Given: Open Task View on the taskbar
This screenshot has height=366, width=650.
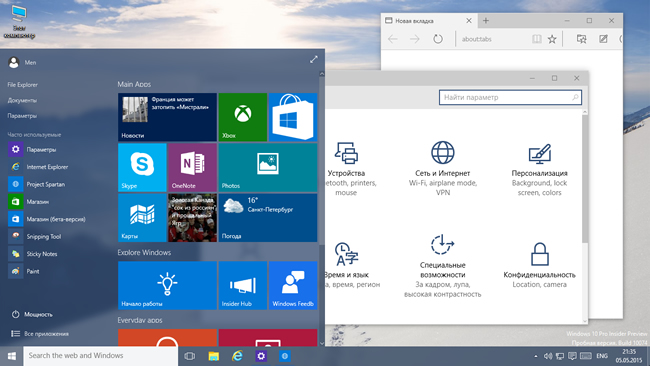Looking at the screenshot, I should 189,356.
